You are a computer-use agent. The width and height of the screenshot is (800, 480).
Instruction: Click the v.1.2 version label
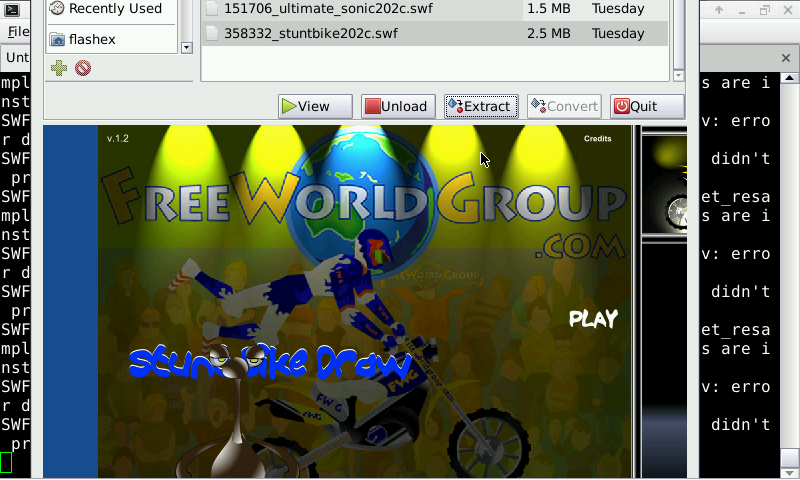pos(118,139)
